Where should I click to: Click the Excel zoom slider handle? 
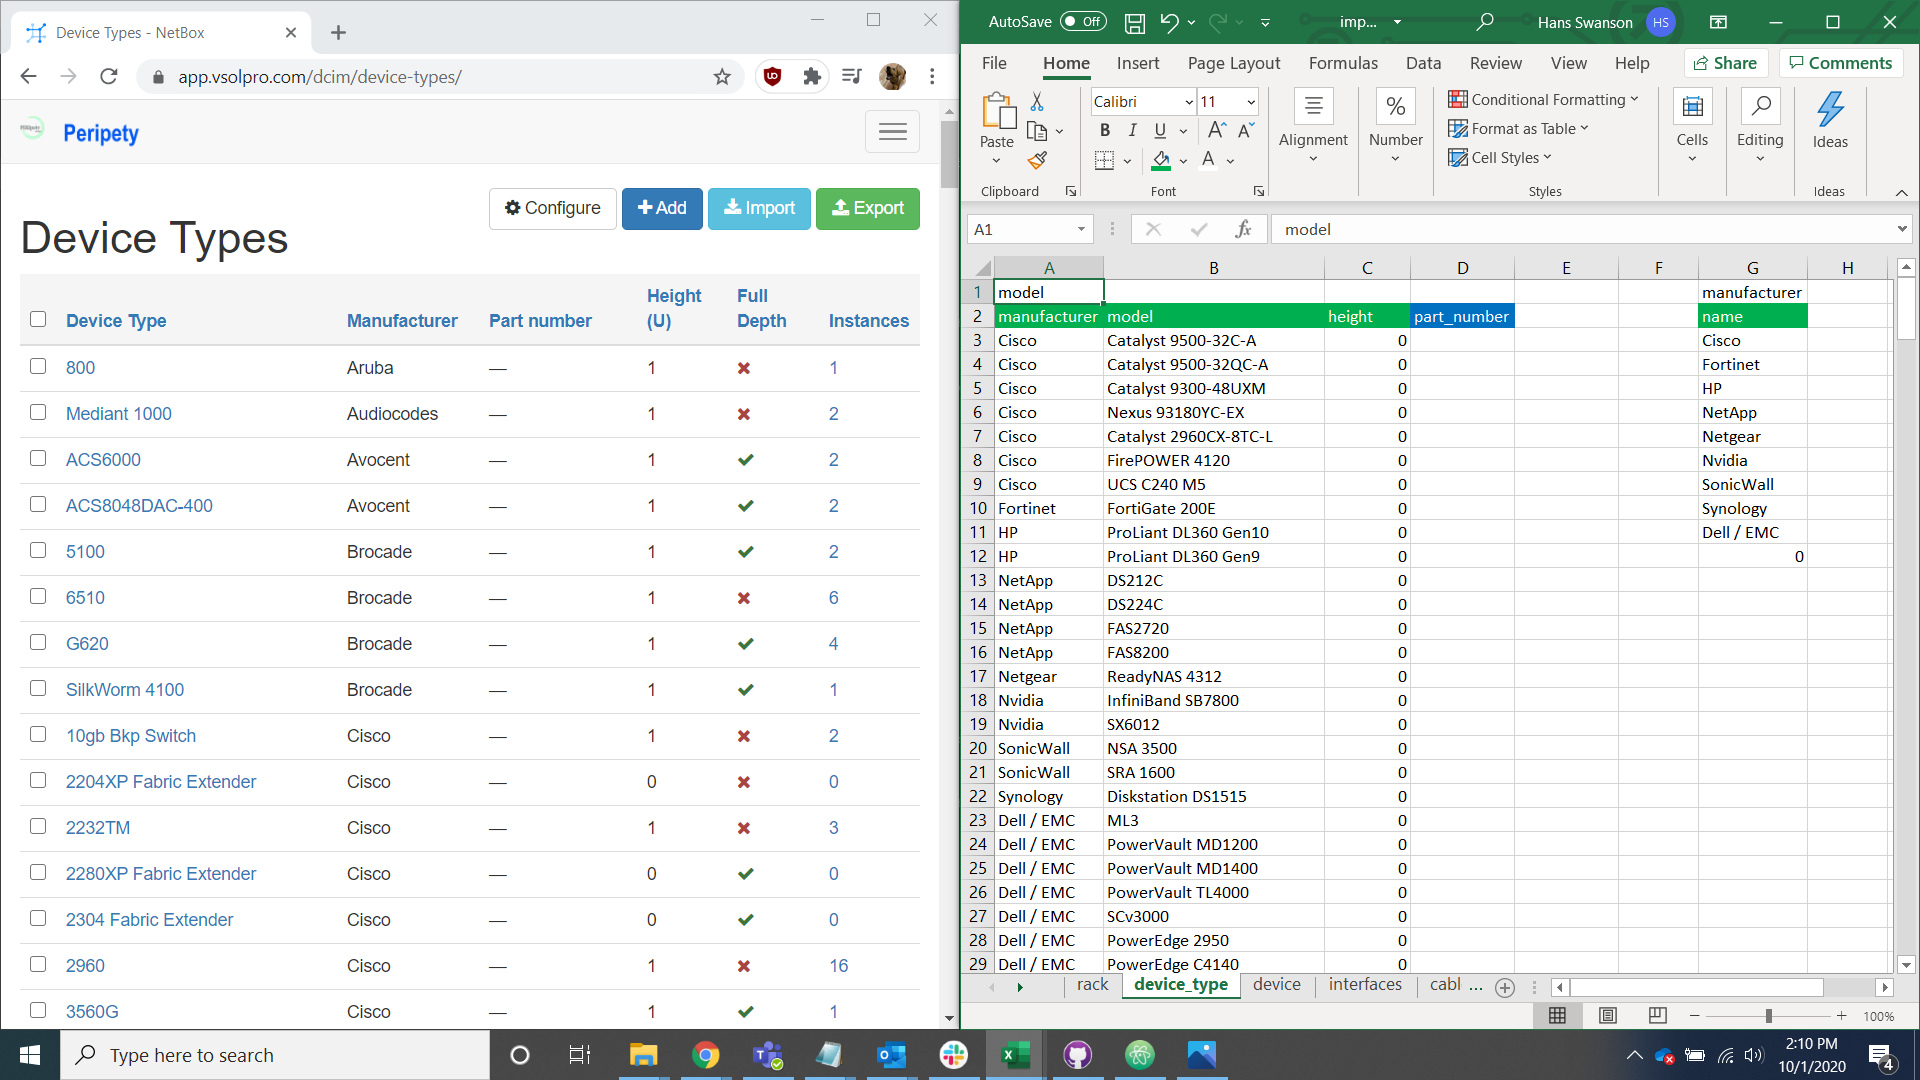(1768, 1016)
